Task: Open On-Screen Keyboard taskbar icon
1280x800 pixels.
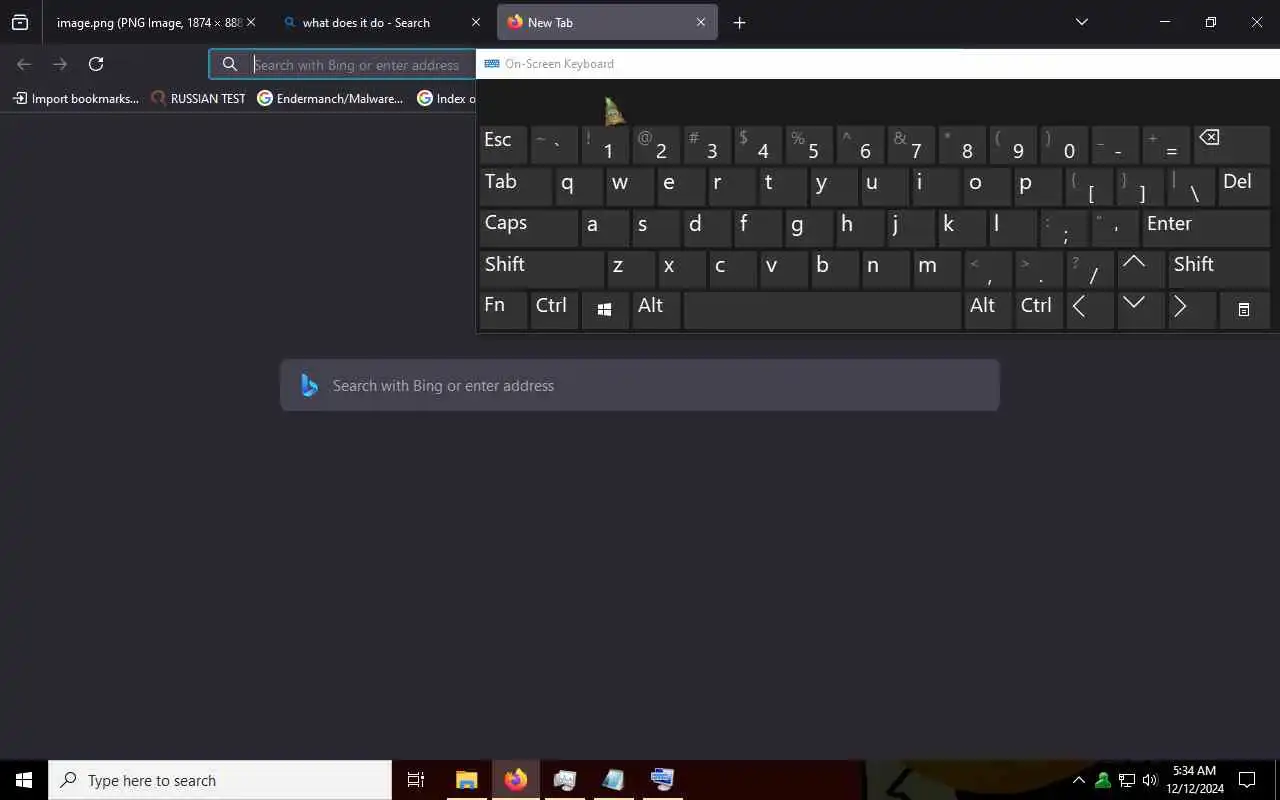Action: tap(662, 780)
